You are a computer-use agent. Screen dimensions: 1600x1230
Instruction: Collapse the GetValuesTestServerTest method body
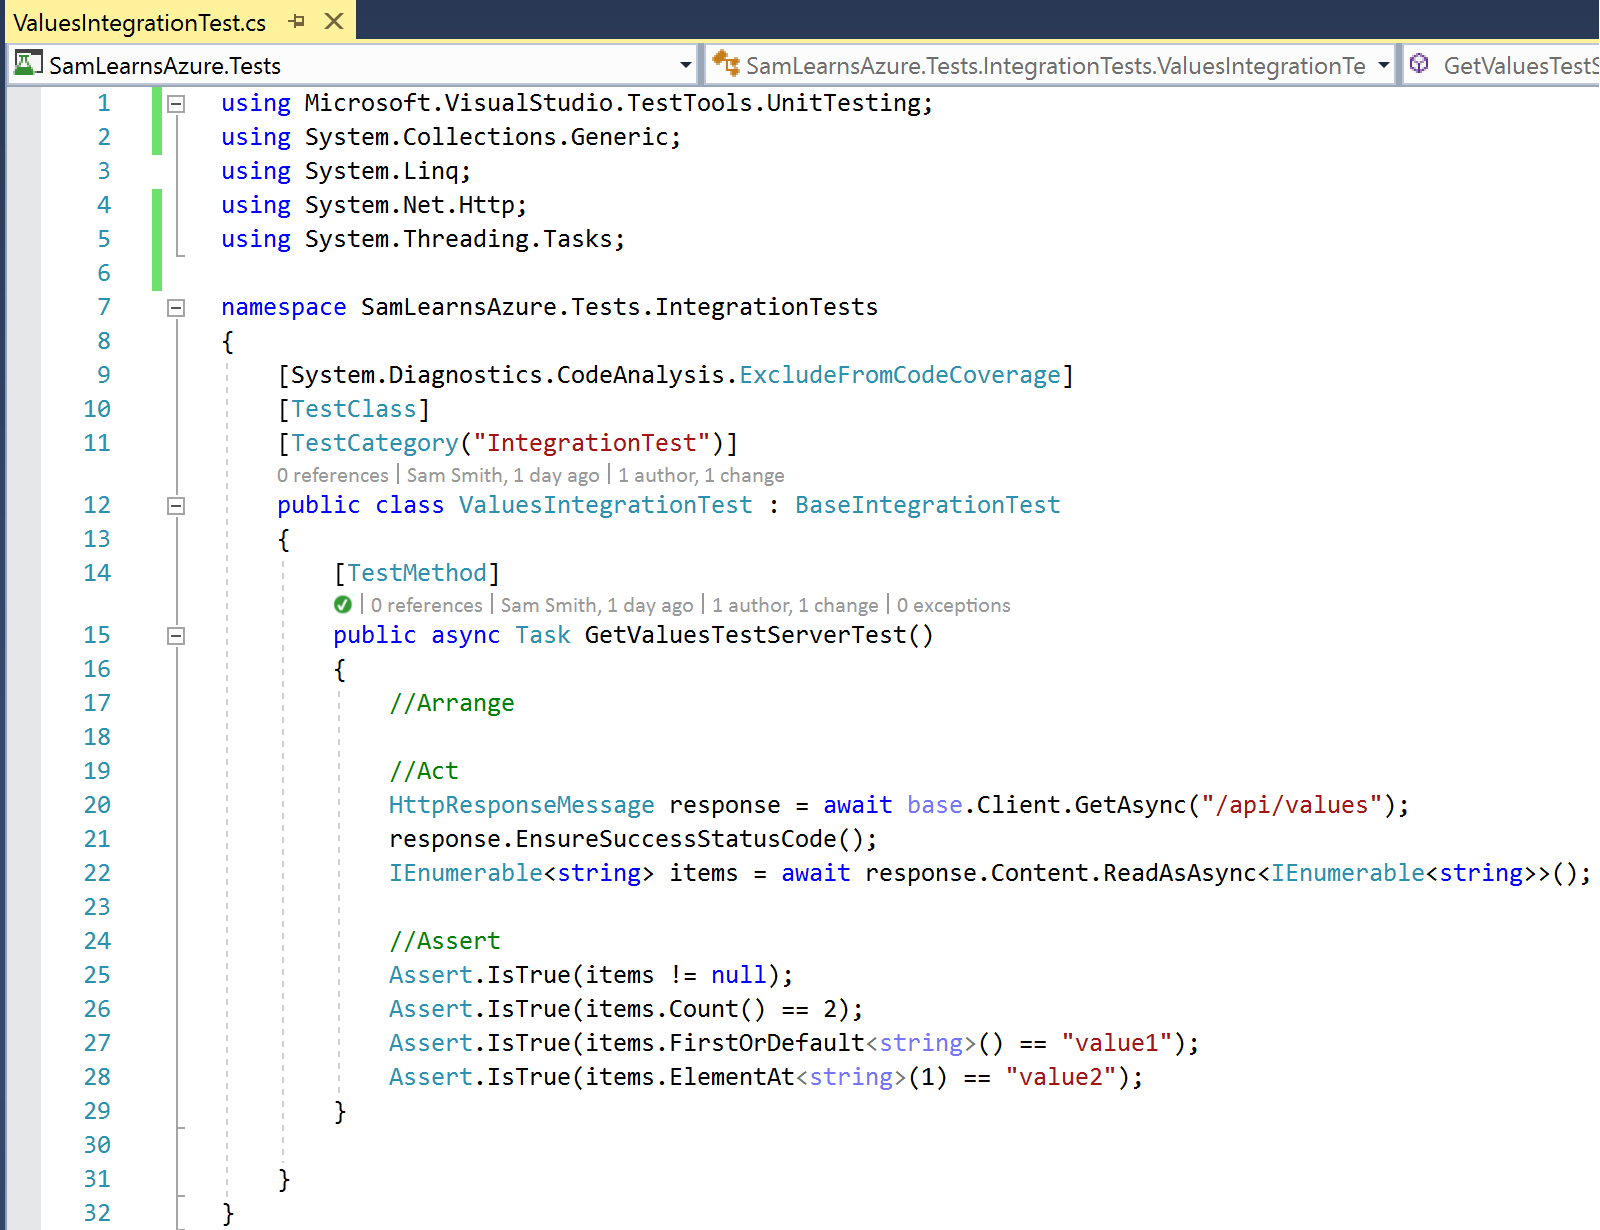(176, 636)
